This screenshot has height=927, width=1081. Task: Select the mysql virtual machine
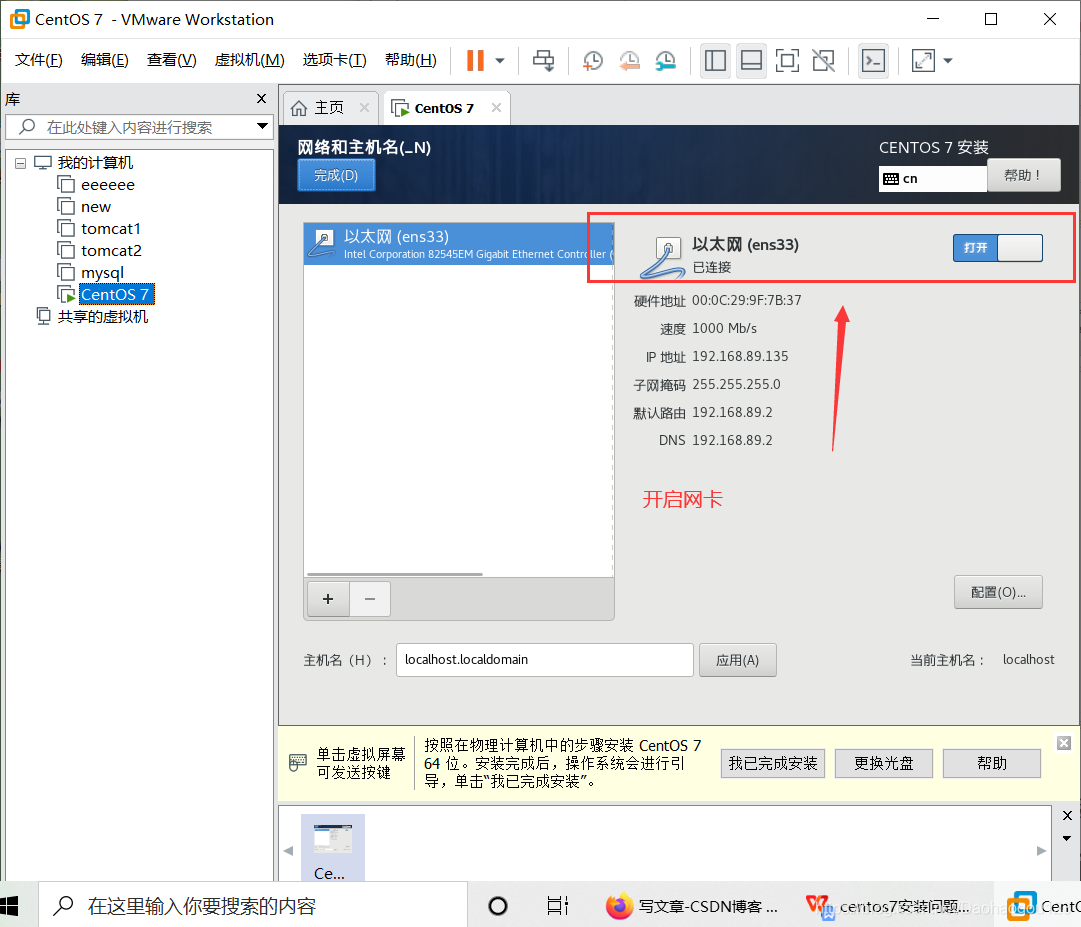(x=102, y=273)
